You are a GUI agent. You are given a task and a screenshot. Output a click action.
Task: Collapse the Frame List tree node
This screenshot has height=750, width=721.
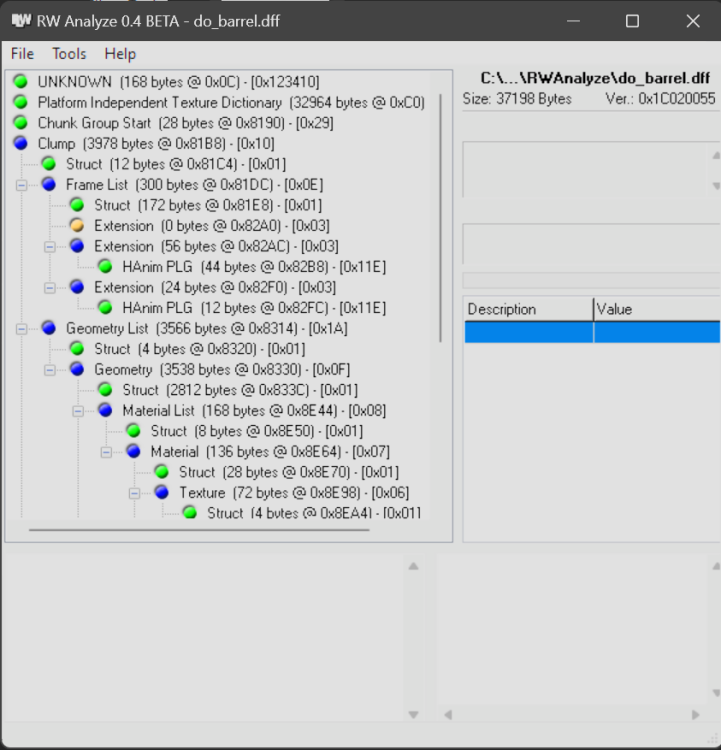click(21, 184)
